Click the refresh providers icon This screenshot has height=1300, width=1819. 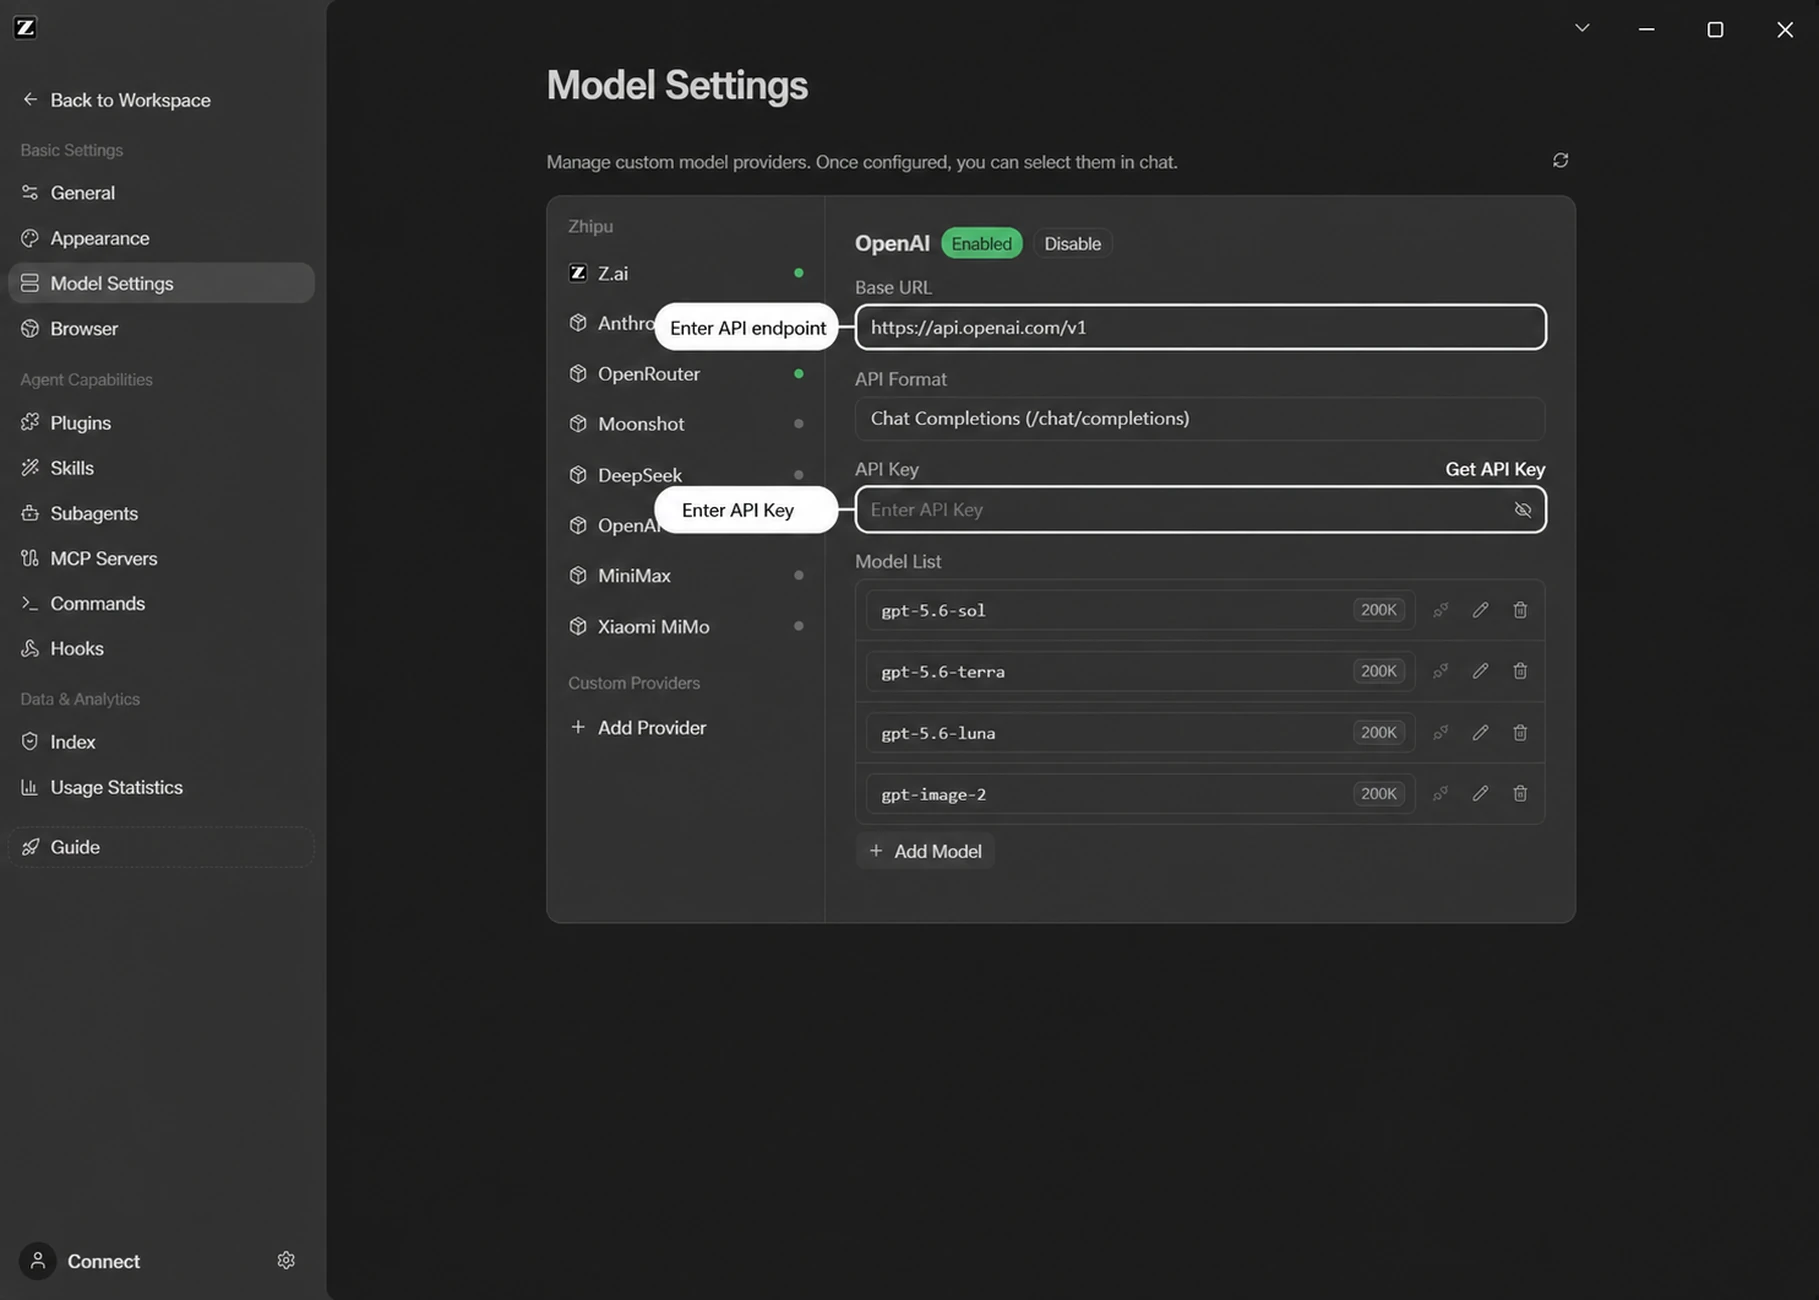pyautogui.click(x=1560, y=160)
